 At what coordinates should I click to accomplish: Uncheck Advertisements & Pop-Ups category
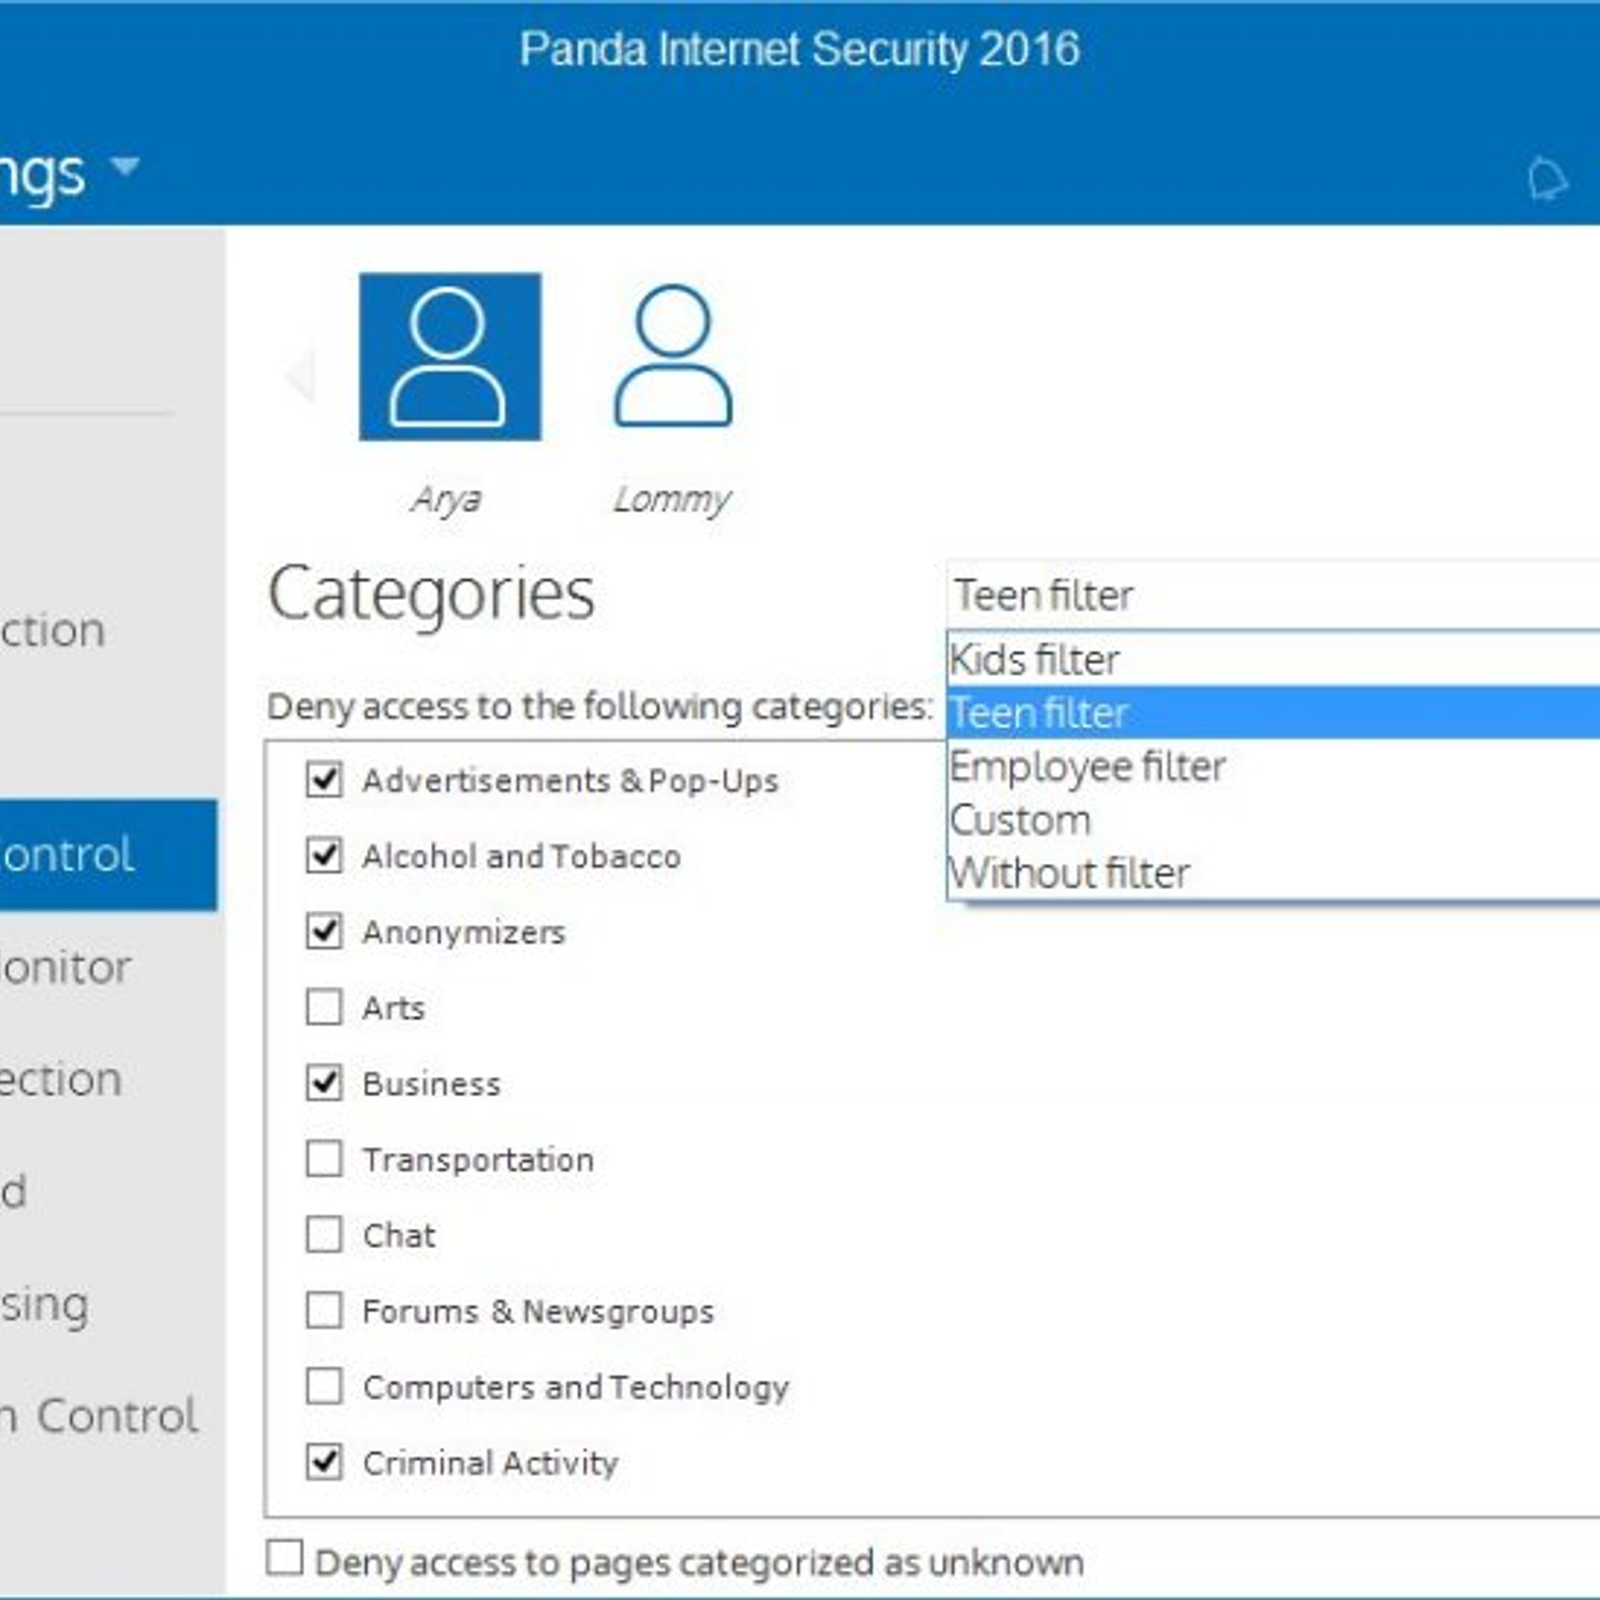[x=324, y=779]
